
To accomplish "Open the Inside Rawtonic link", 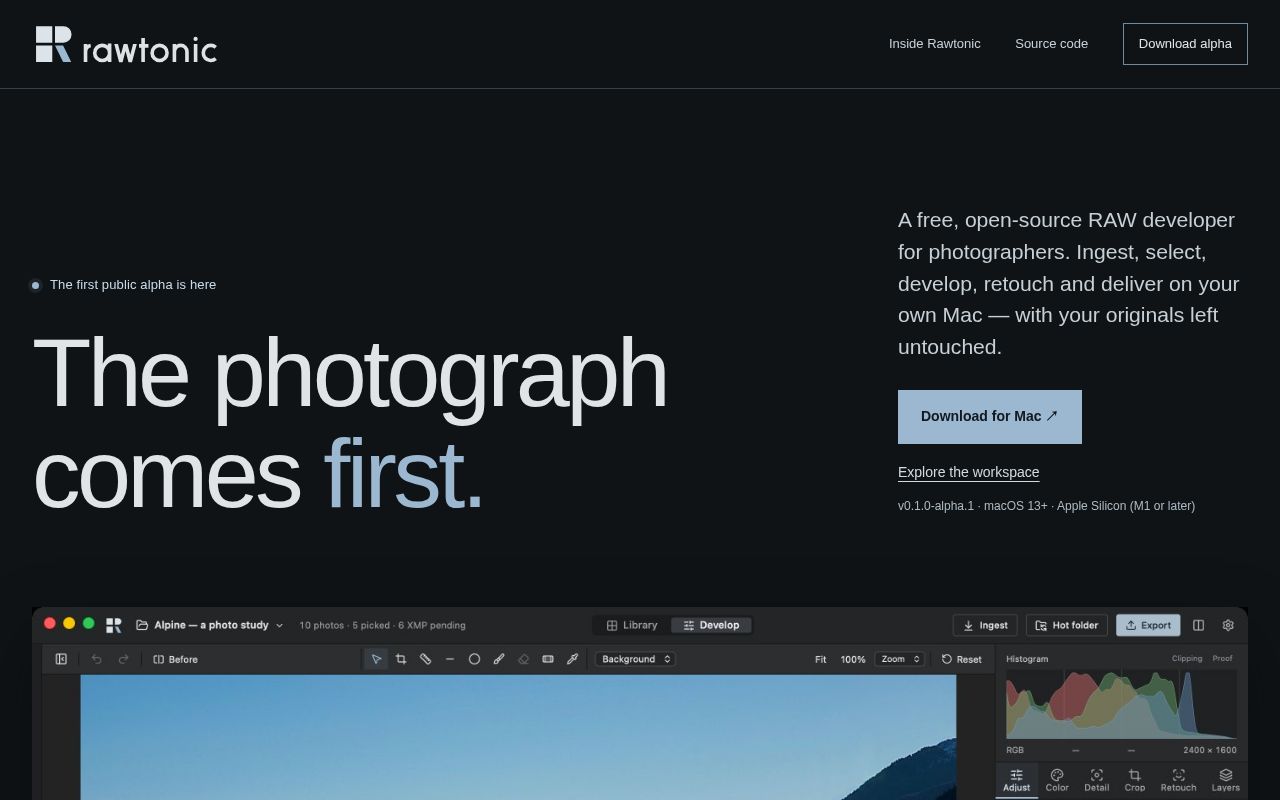I will [935, 44].
